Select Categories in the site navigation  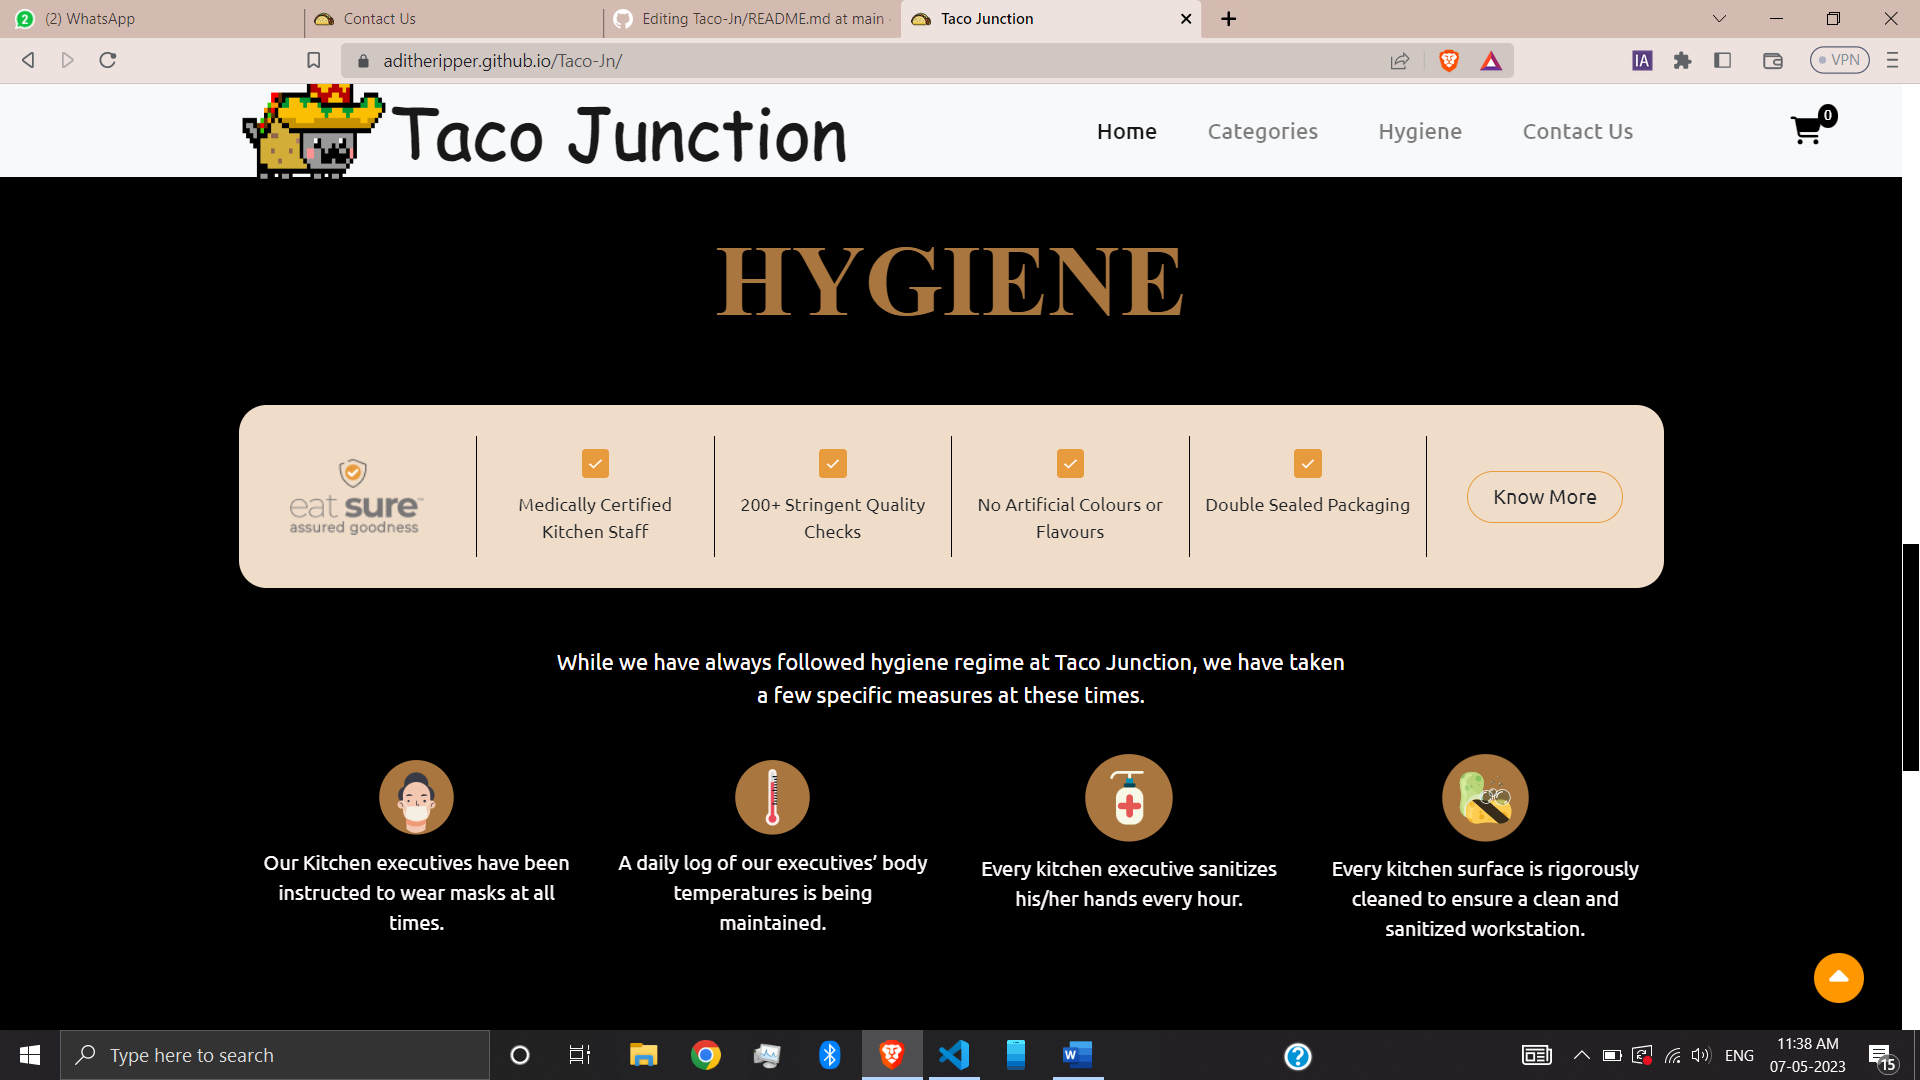click(1263, 131)
